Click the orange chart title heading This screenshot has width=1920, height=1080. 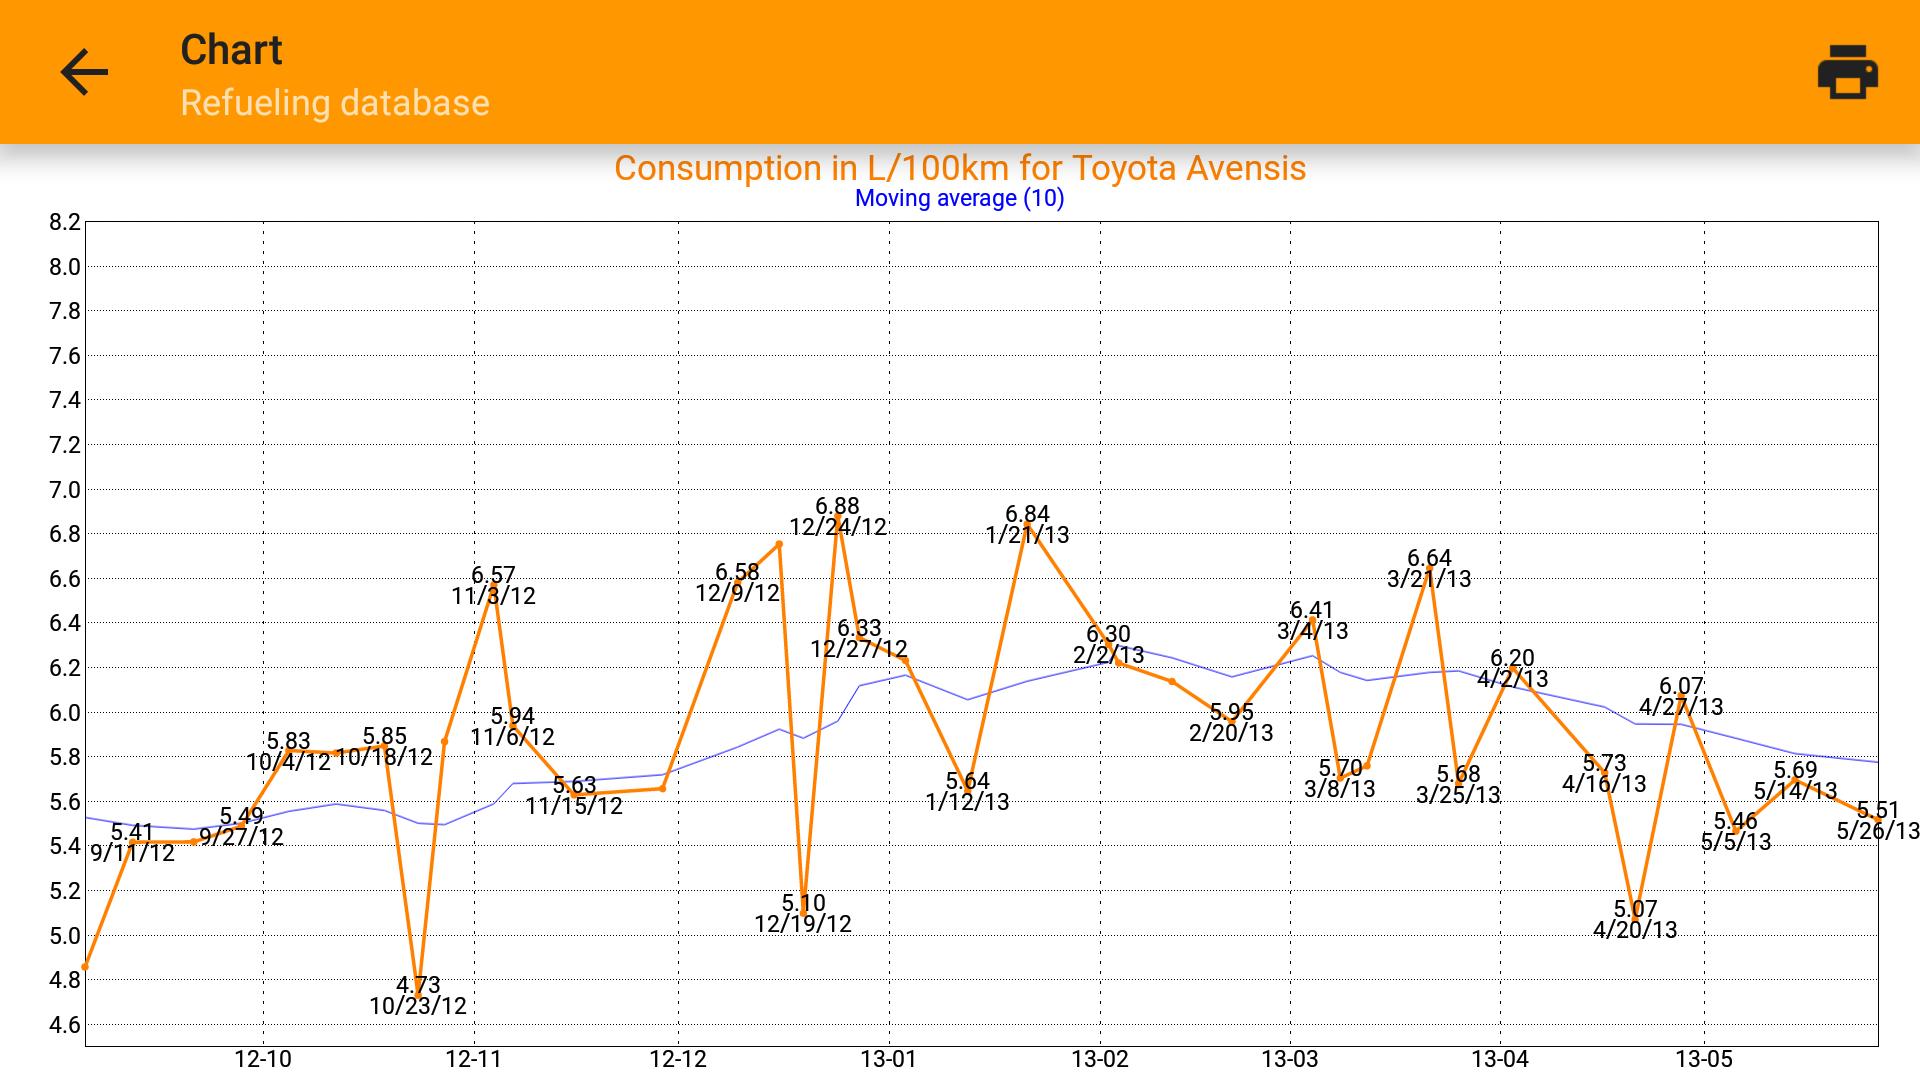point(959,168)
